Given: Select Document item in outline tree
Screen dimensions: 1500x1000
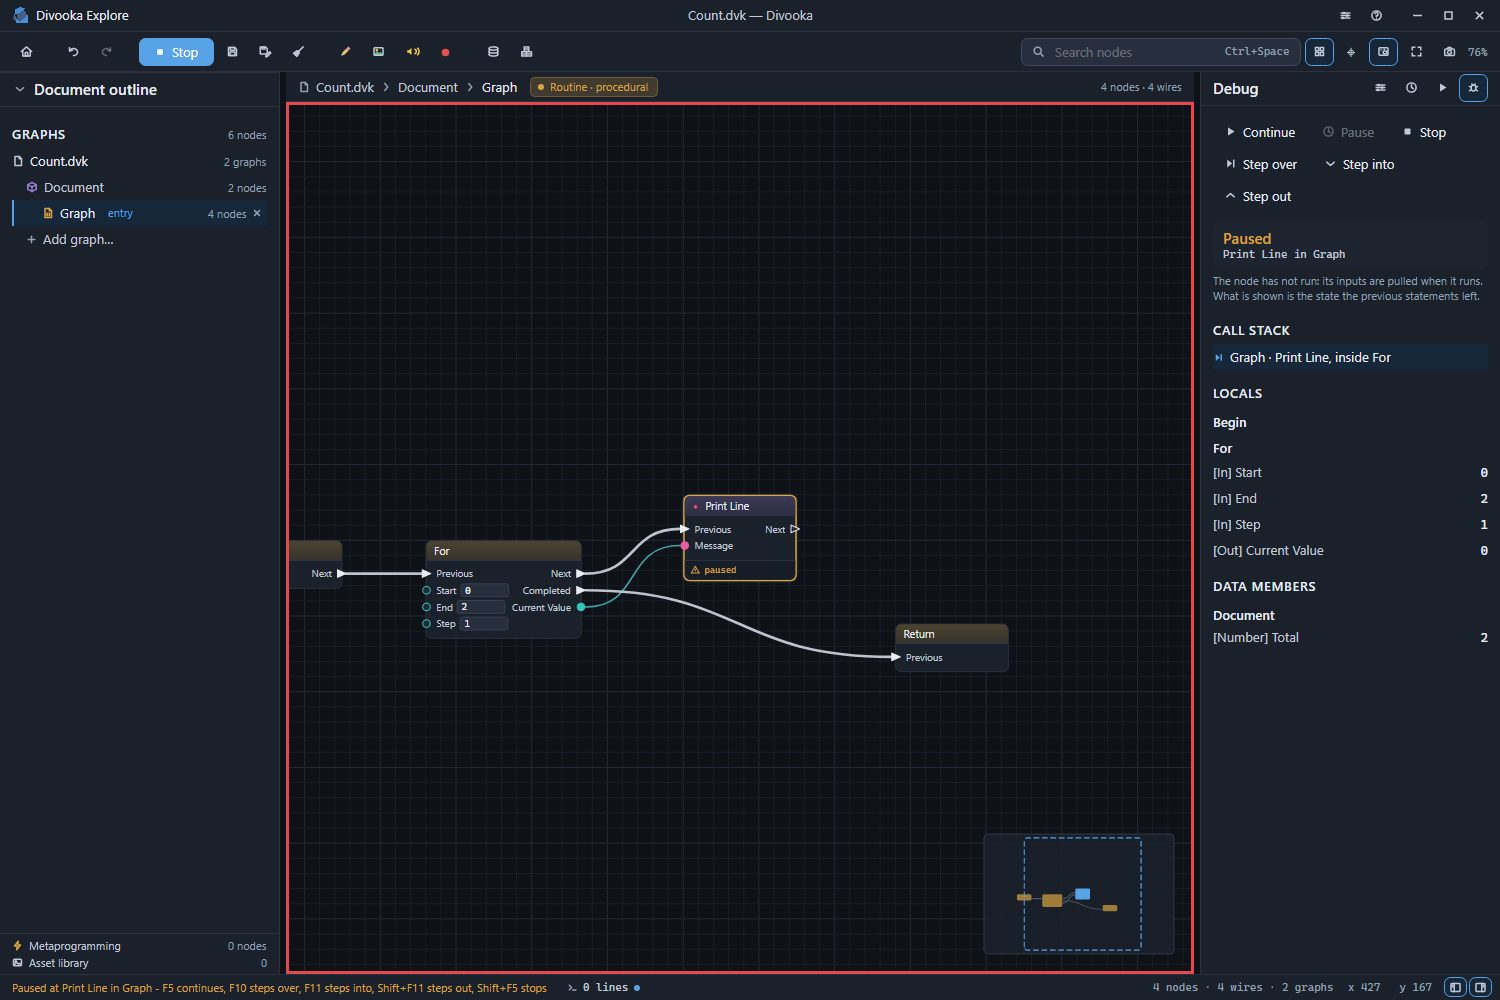Looking at the screenshot, I should pyautogui.click(x=139, y=187).
